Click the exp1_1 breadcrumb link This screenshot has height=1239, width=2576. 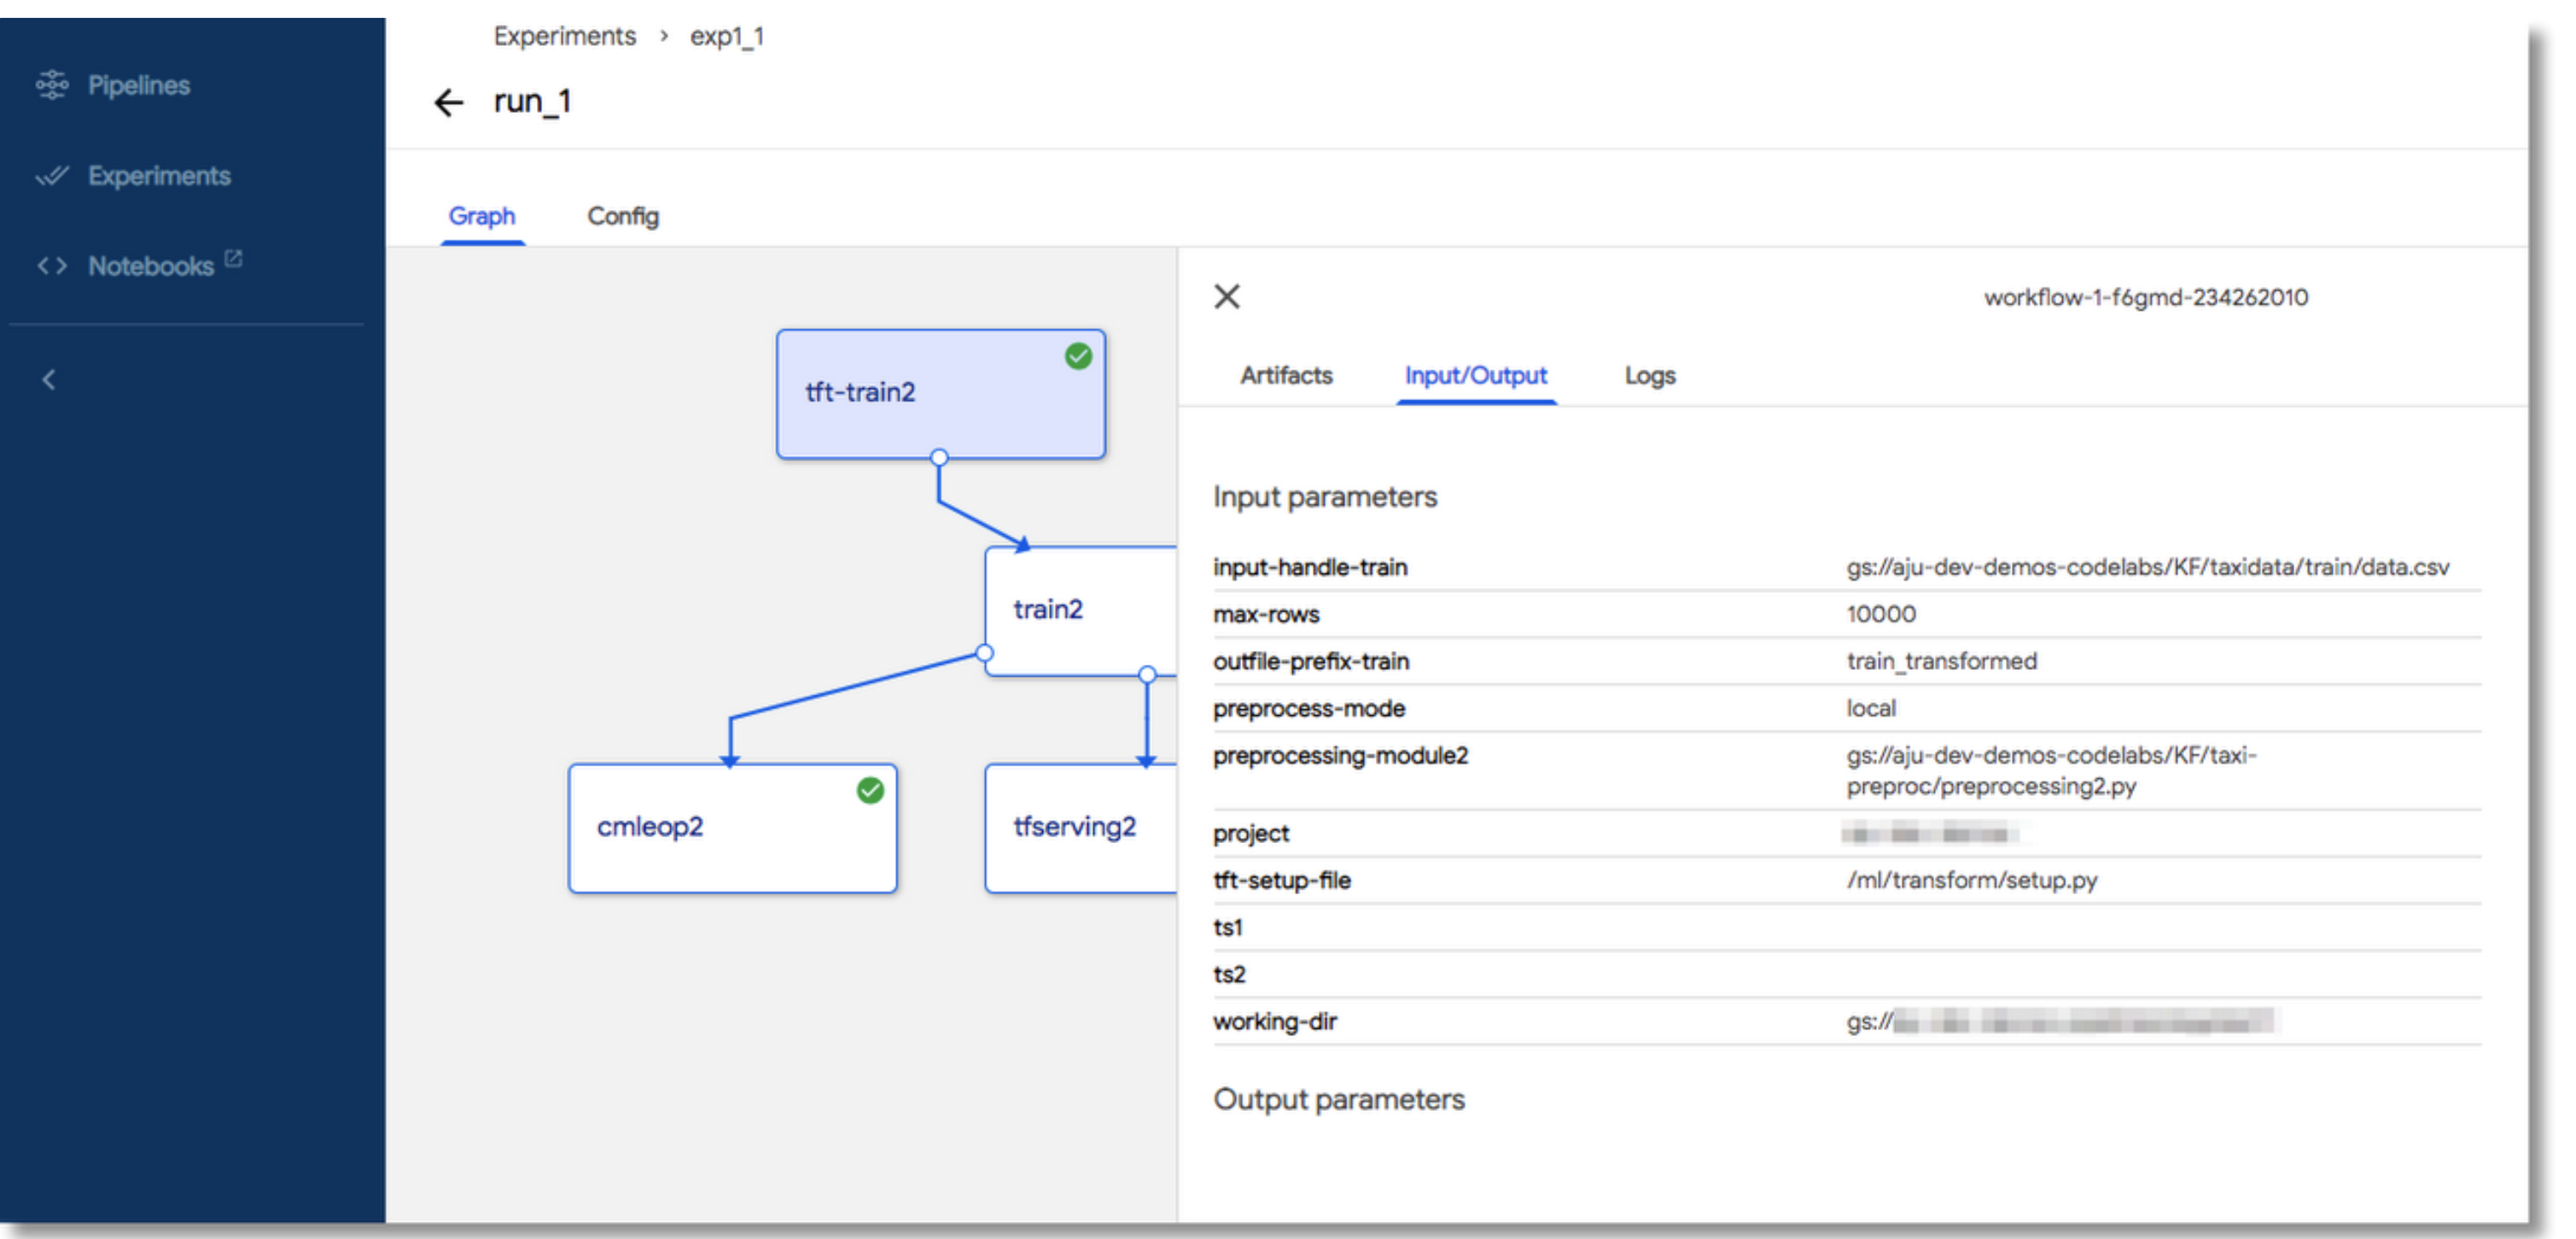click(727, 37)
